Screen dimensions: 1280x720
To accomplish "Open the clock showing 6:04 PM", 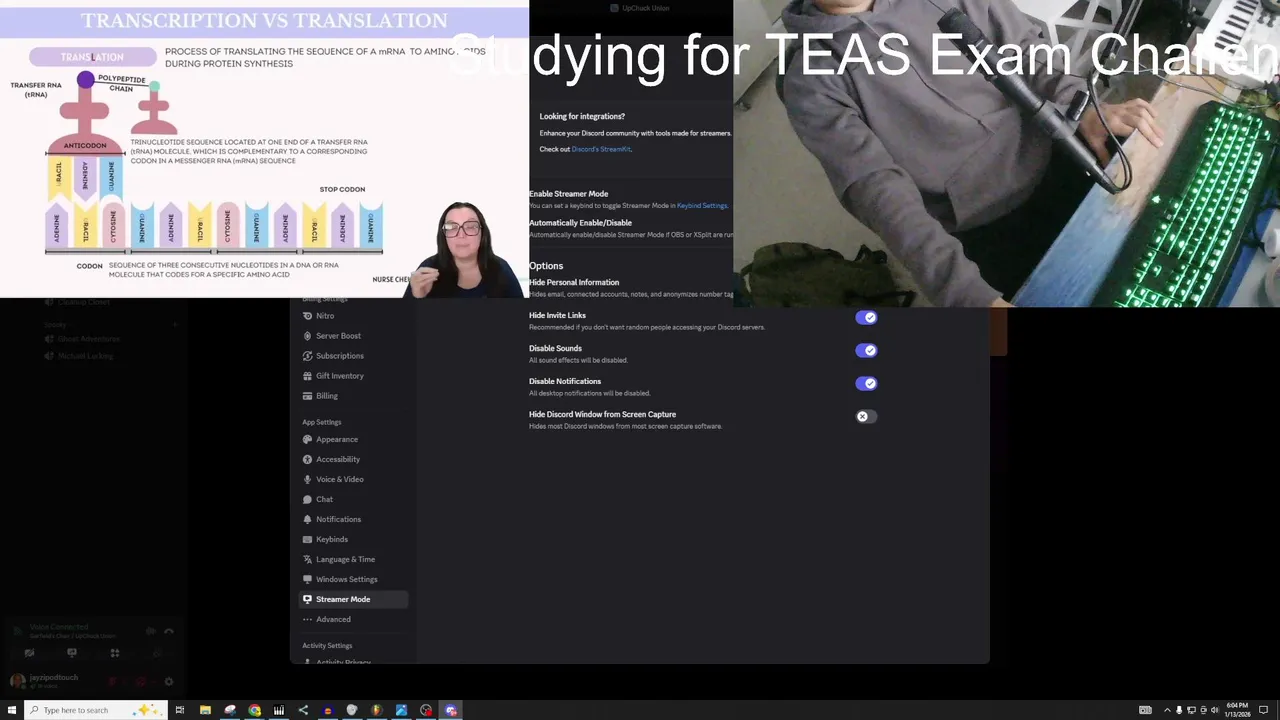I will pyautogui.click(x=1237, y=710).
